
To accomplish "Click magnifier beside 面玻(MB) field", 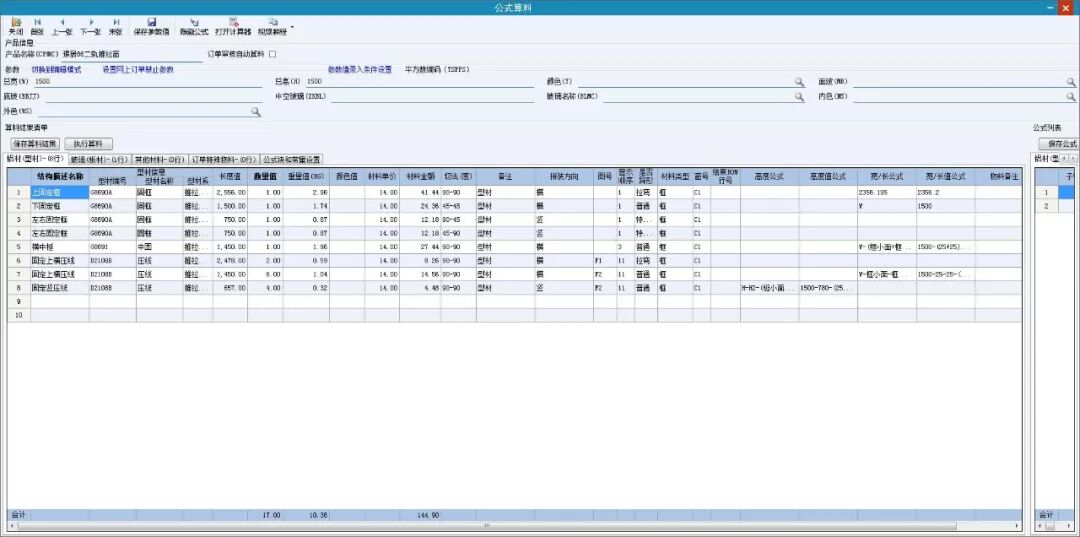I will point(1071,82).
